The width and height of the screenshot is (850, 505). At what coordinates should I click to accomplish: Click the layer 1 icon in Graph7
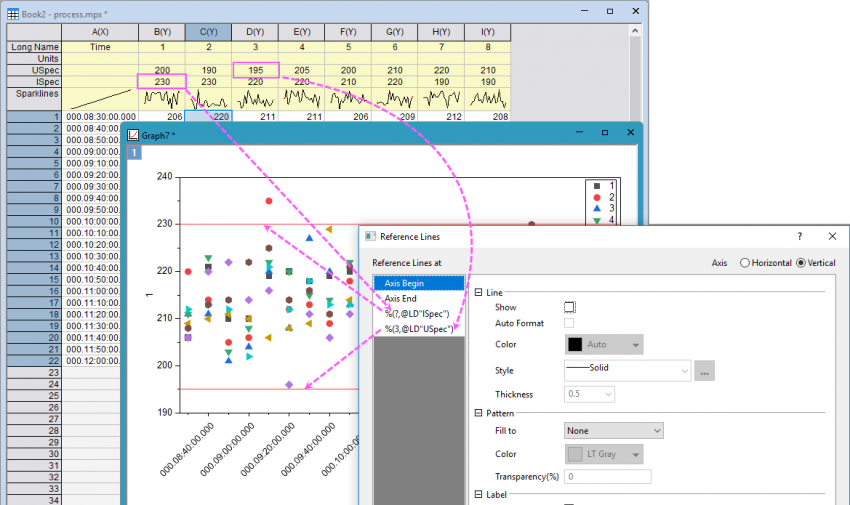(134, 153)
